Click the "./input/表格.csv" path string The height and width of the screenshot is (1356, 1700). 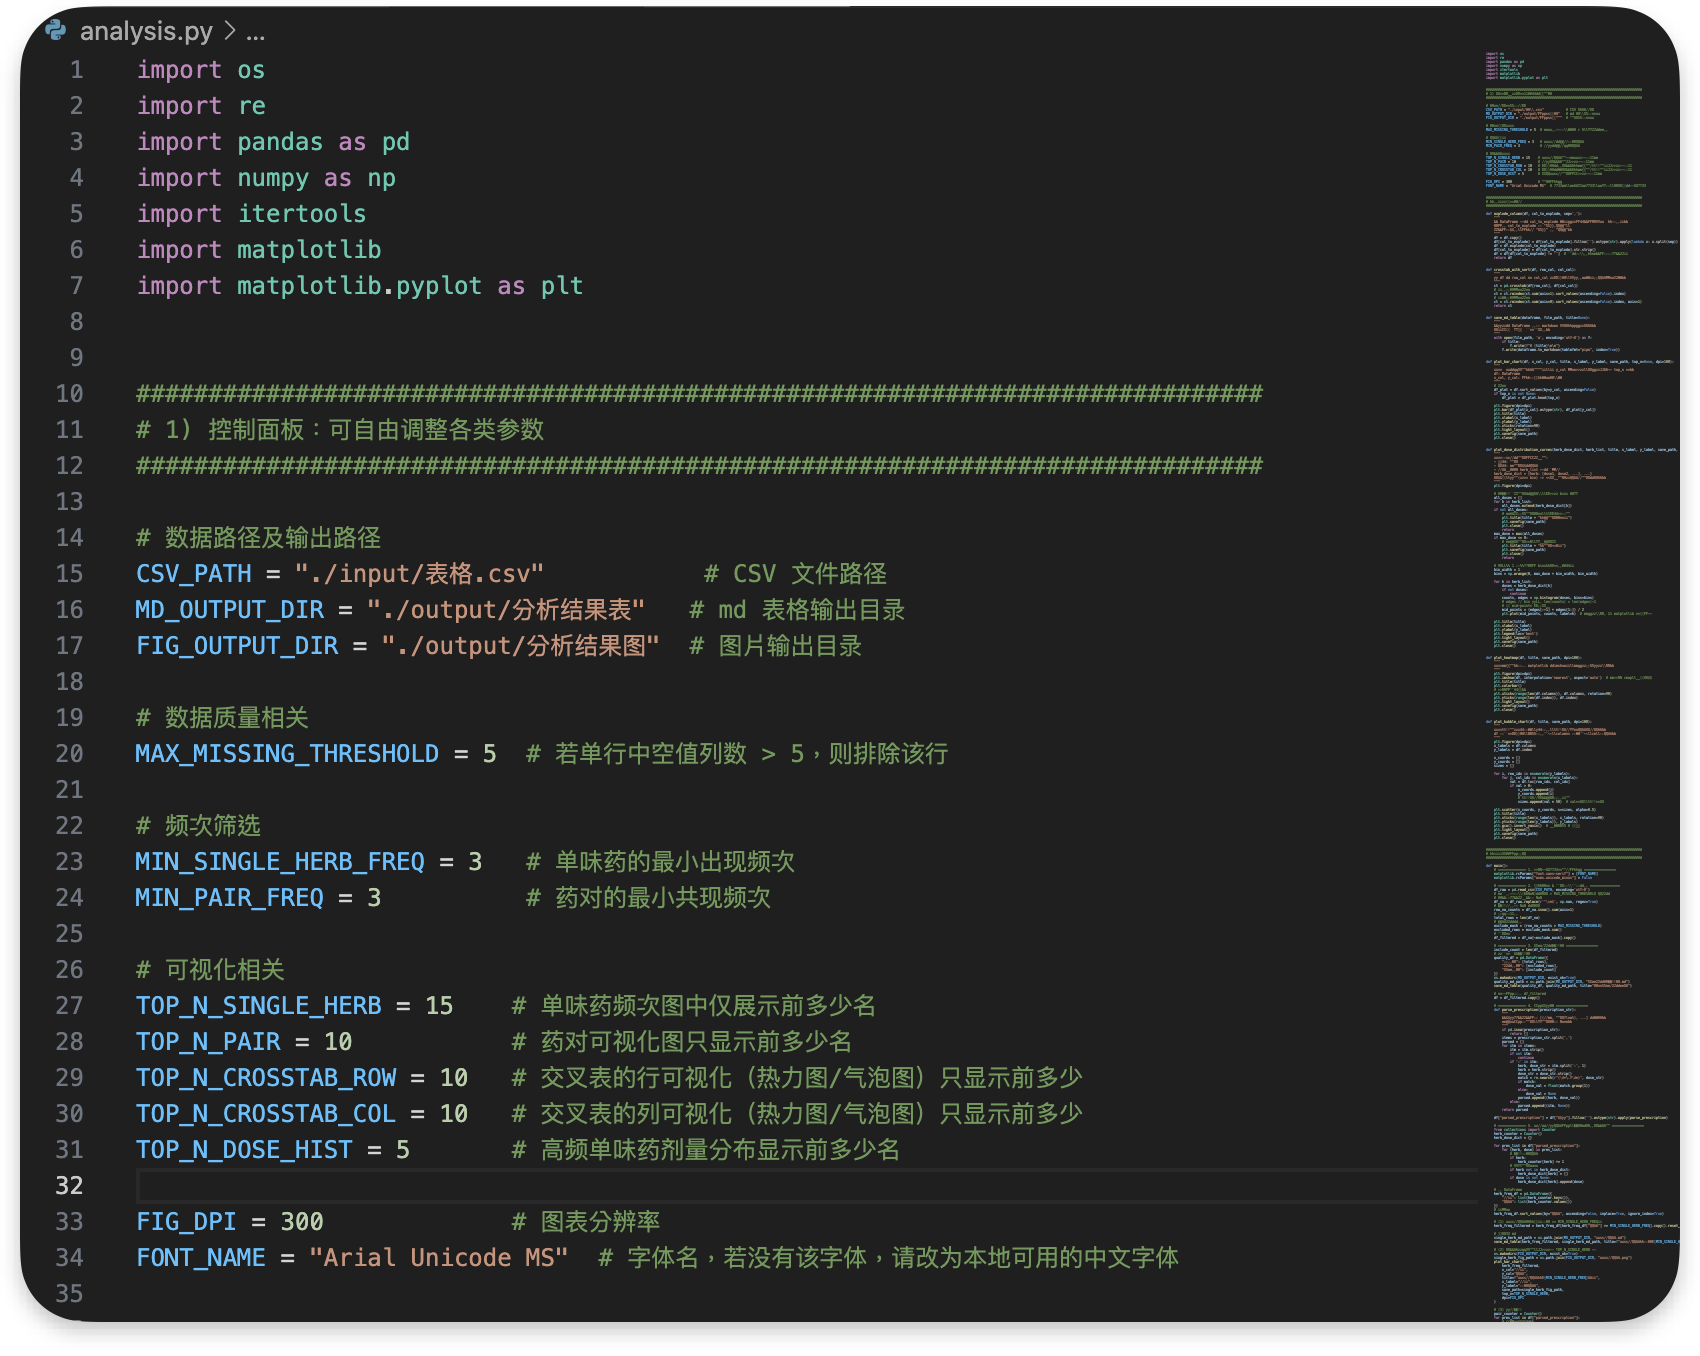point(419,574)
